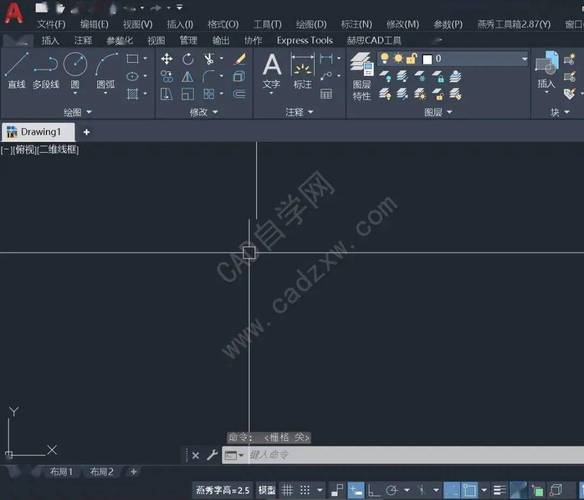The width and height of the screenshot is (584, 500).
Task: Toggle layer on/off lightbulb
Action: [385, 58]
